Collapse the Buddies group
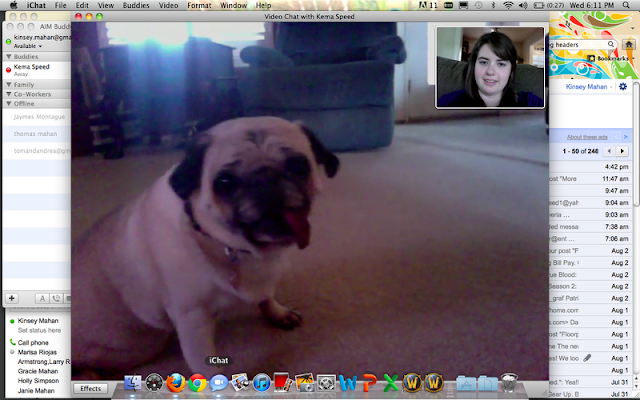 pyautogui.click(x=9, y=56)
